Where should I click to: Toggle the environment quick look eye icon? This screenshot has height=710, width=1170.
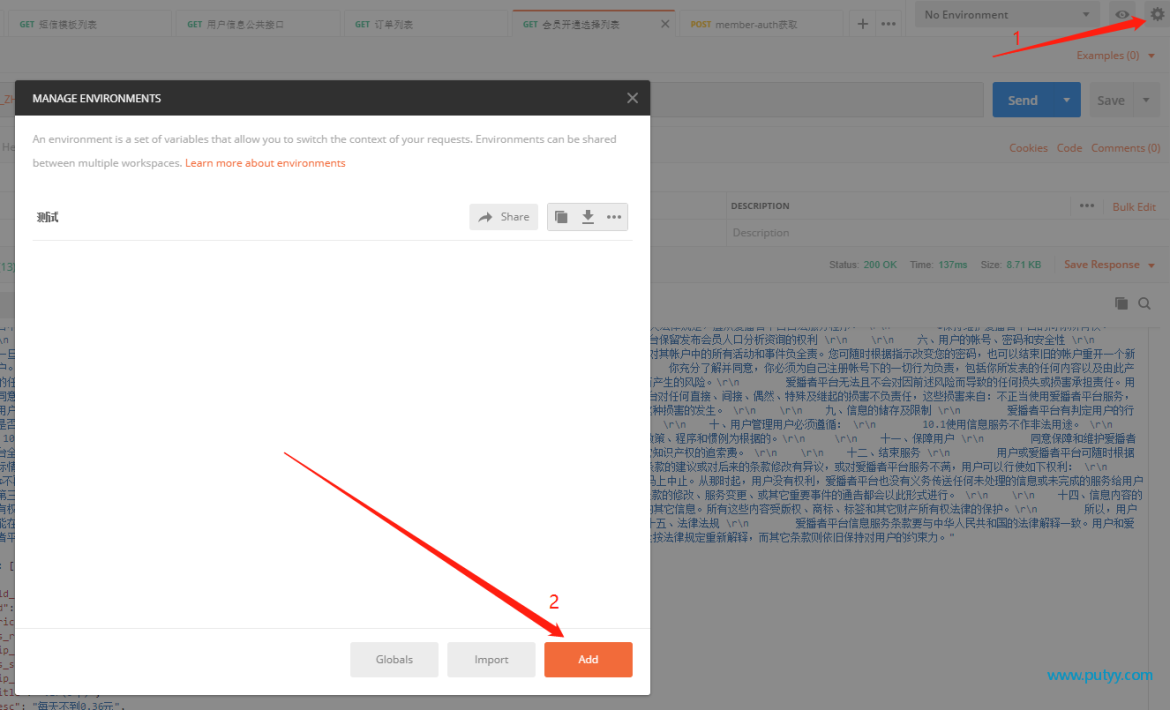pos(1121,14)
